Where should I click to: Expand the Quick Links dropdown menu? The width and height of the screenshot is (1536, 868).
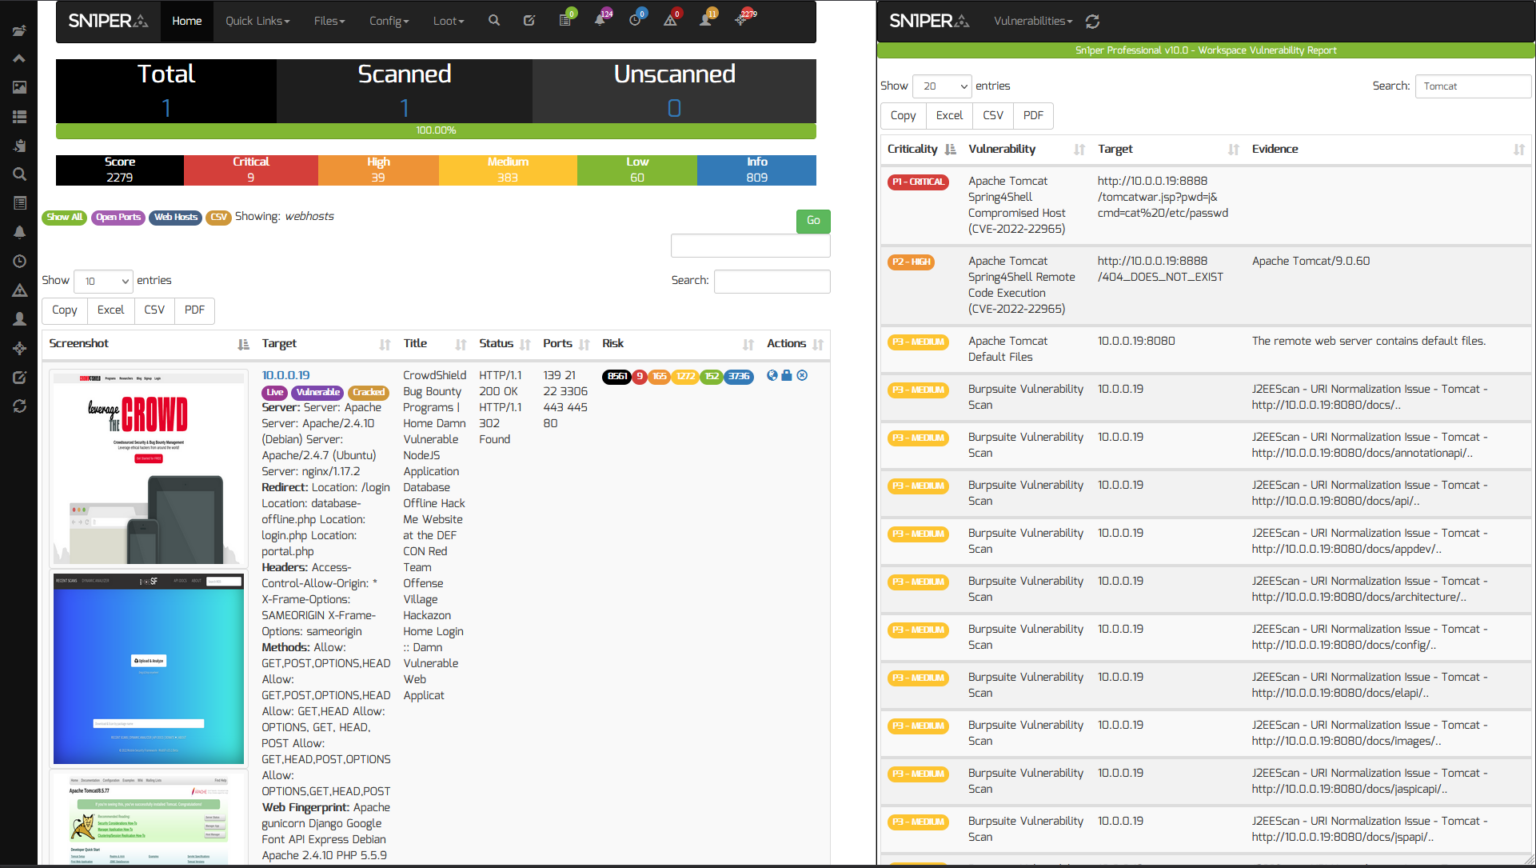(257, 21)
